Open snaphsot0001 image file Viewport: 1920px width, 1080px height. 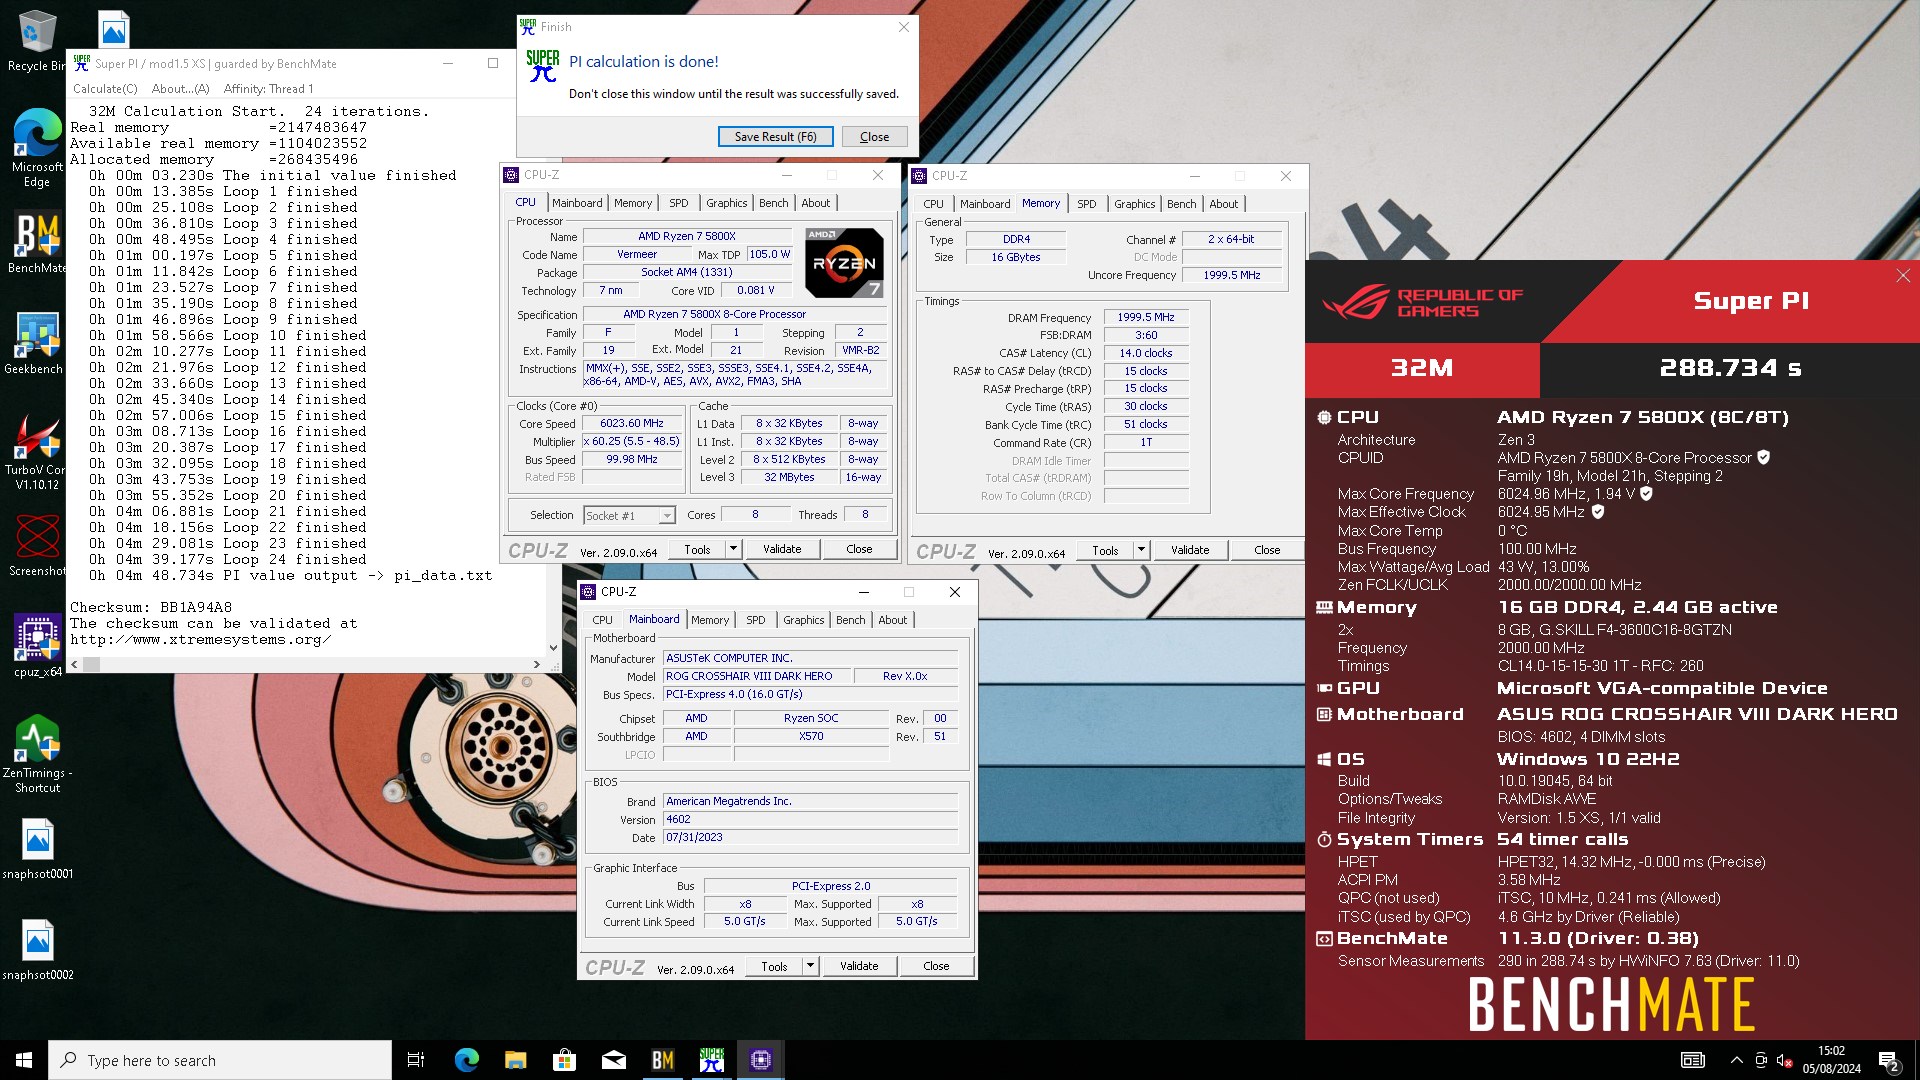38,849
